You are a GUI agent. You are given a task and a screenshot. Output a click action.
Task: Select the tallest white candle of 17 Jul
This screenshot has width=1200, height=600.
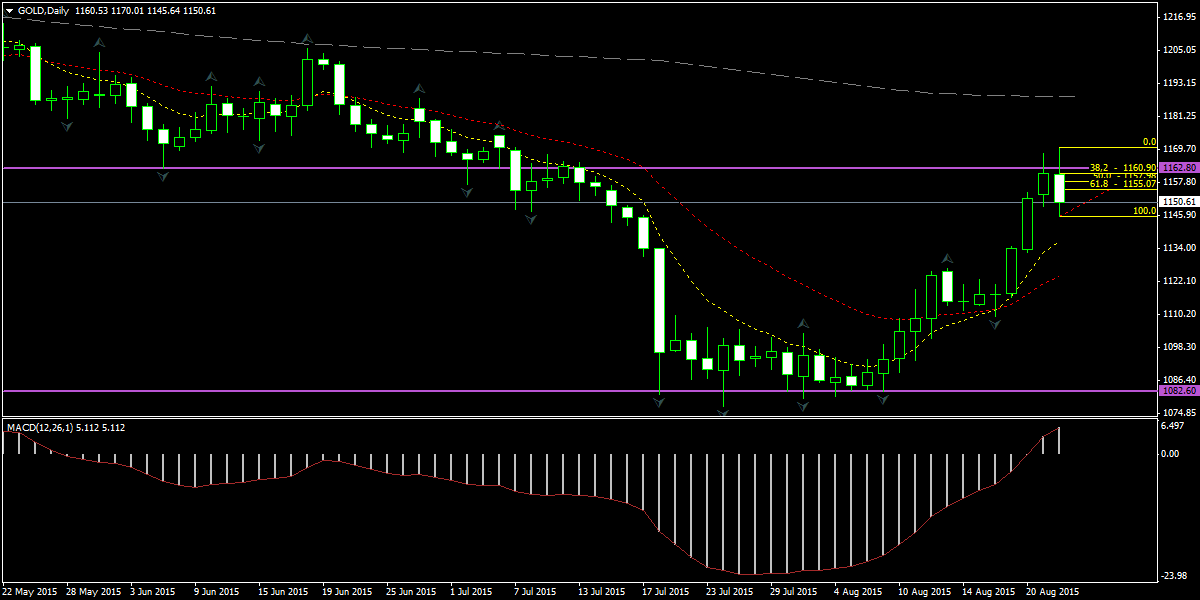659,300
